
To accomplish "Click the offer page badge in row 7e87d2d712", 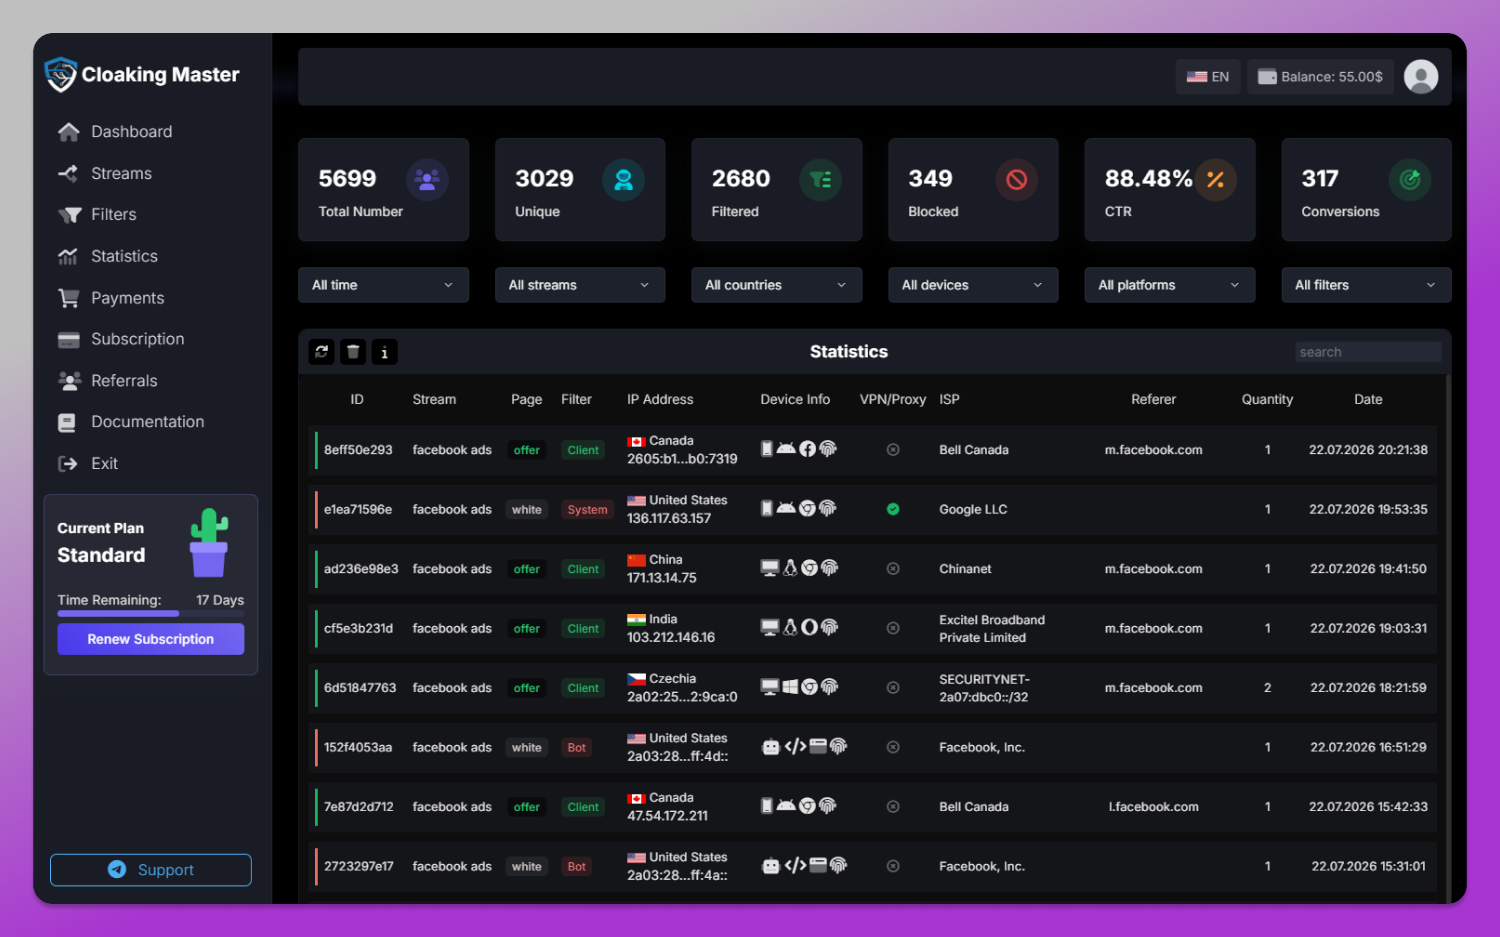I will pyautogui.click(x=527, y=807).
